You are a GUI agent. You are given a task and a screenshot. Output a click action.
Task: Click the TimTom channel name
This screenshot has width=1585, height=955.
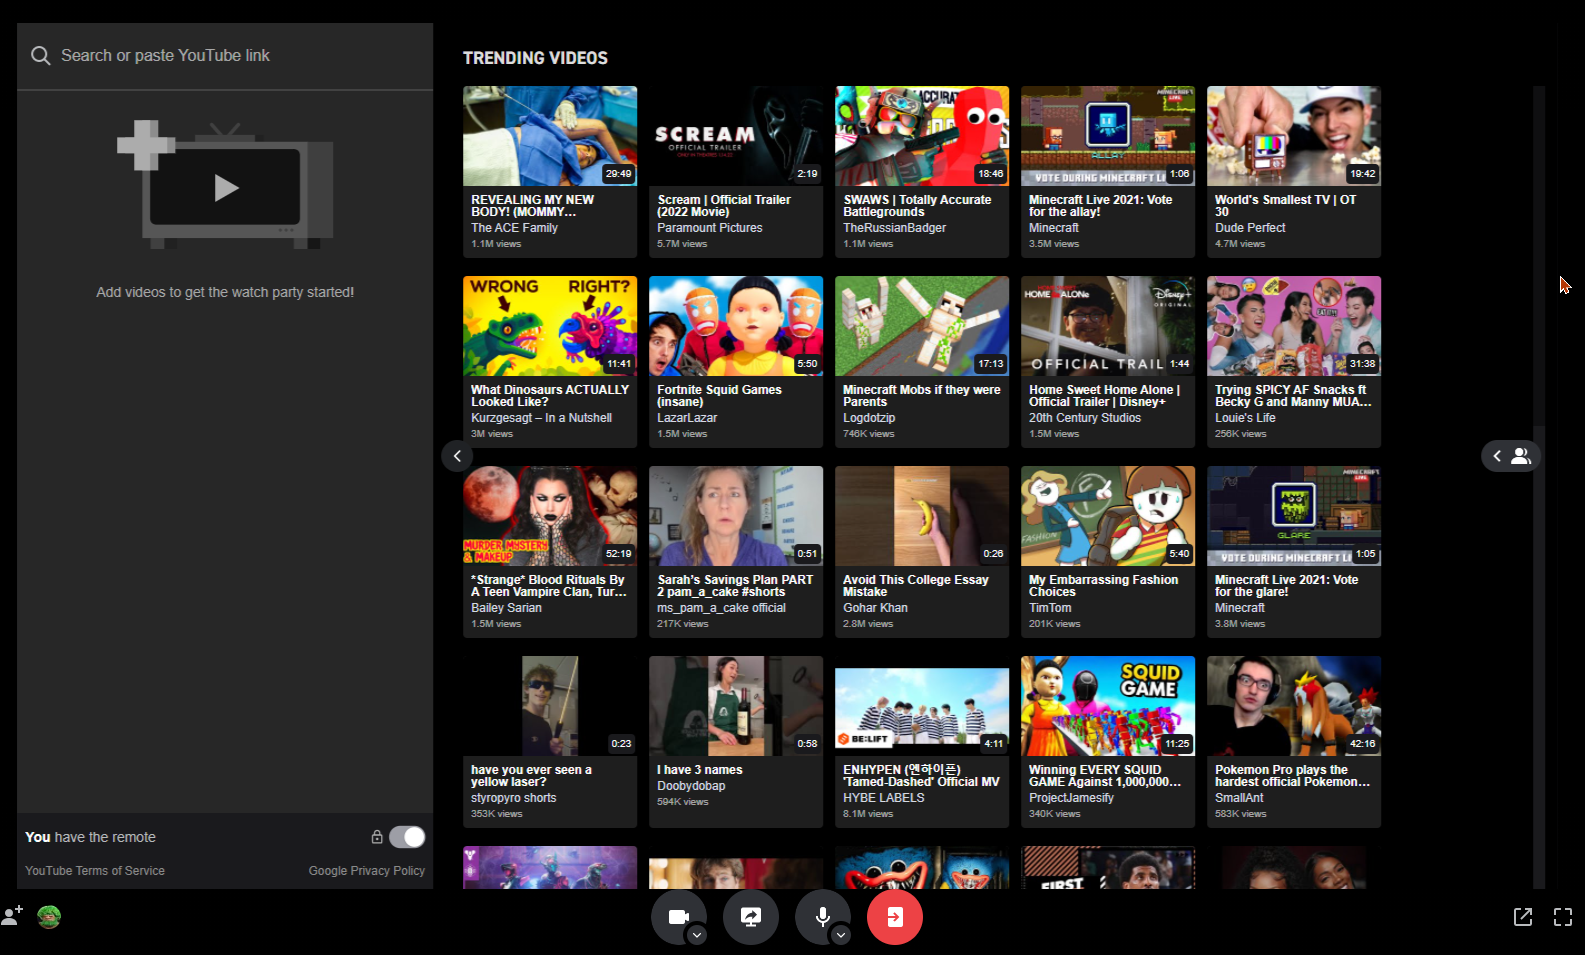click(x=1050, y=608)
